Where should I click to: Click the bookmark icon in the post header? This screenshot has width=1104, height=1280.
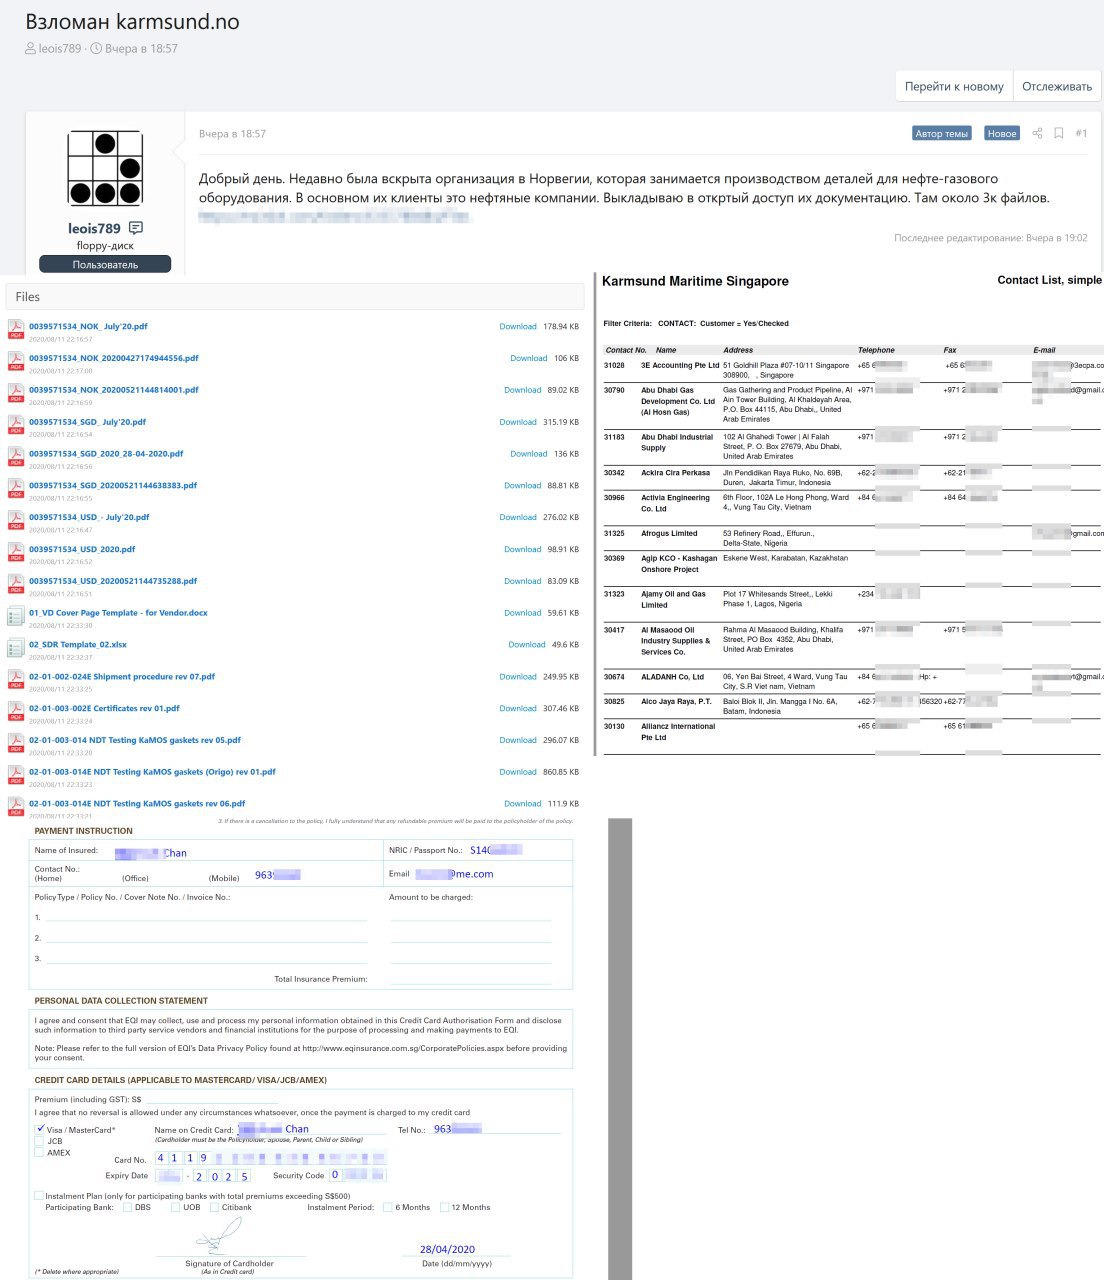[x=1059, y=133]
